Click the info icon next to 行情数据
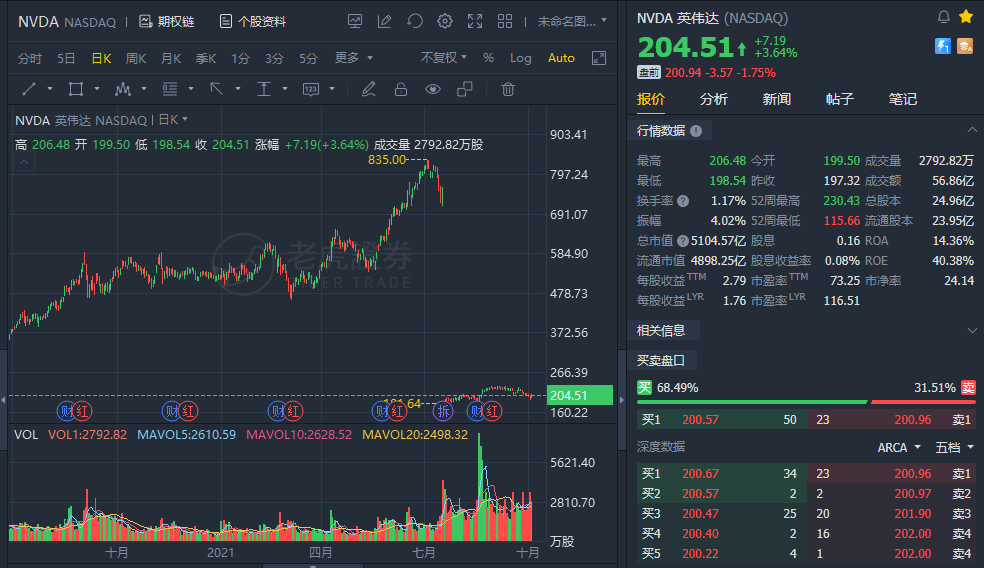 [696, 131]
